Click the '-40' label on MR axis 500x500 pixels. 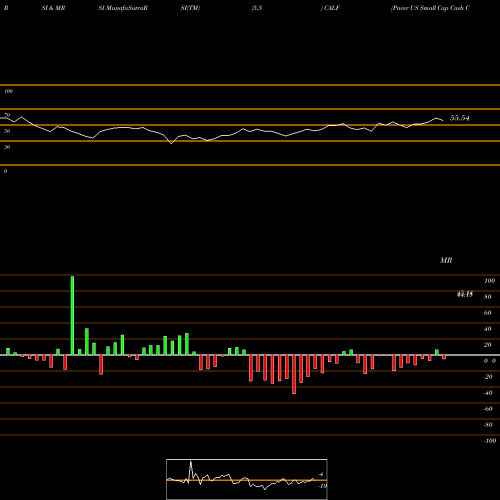488,393
